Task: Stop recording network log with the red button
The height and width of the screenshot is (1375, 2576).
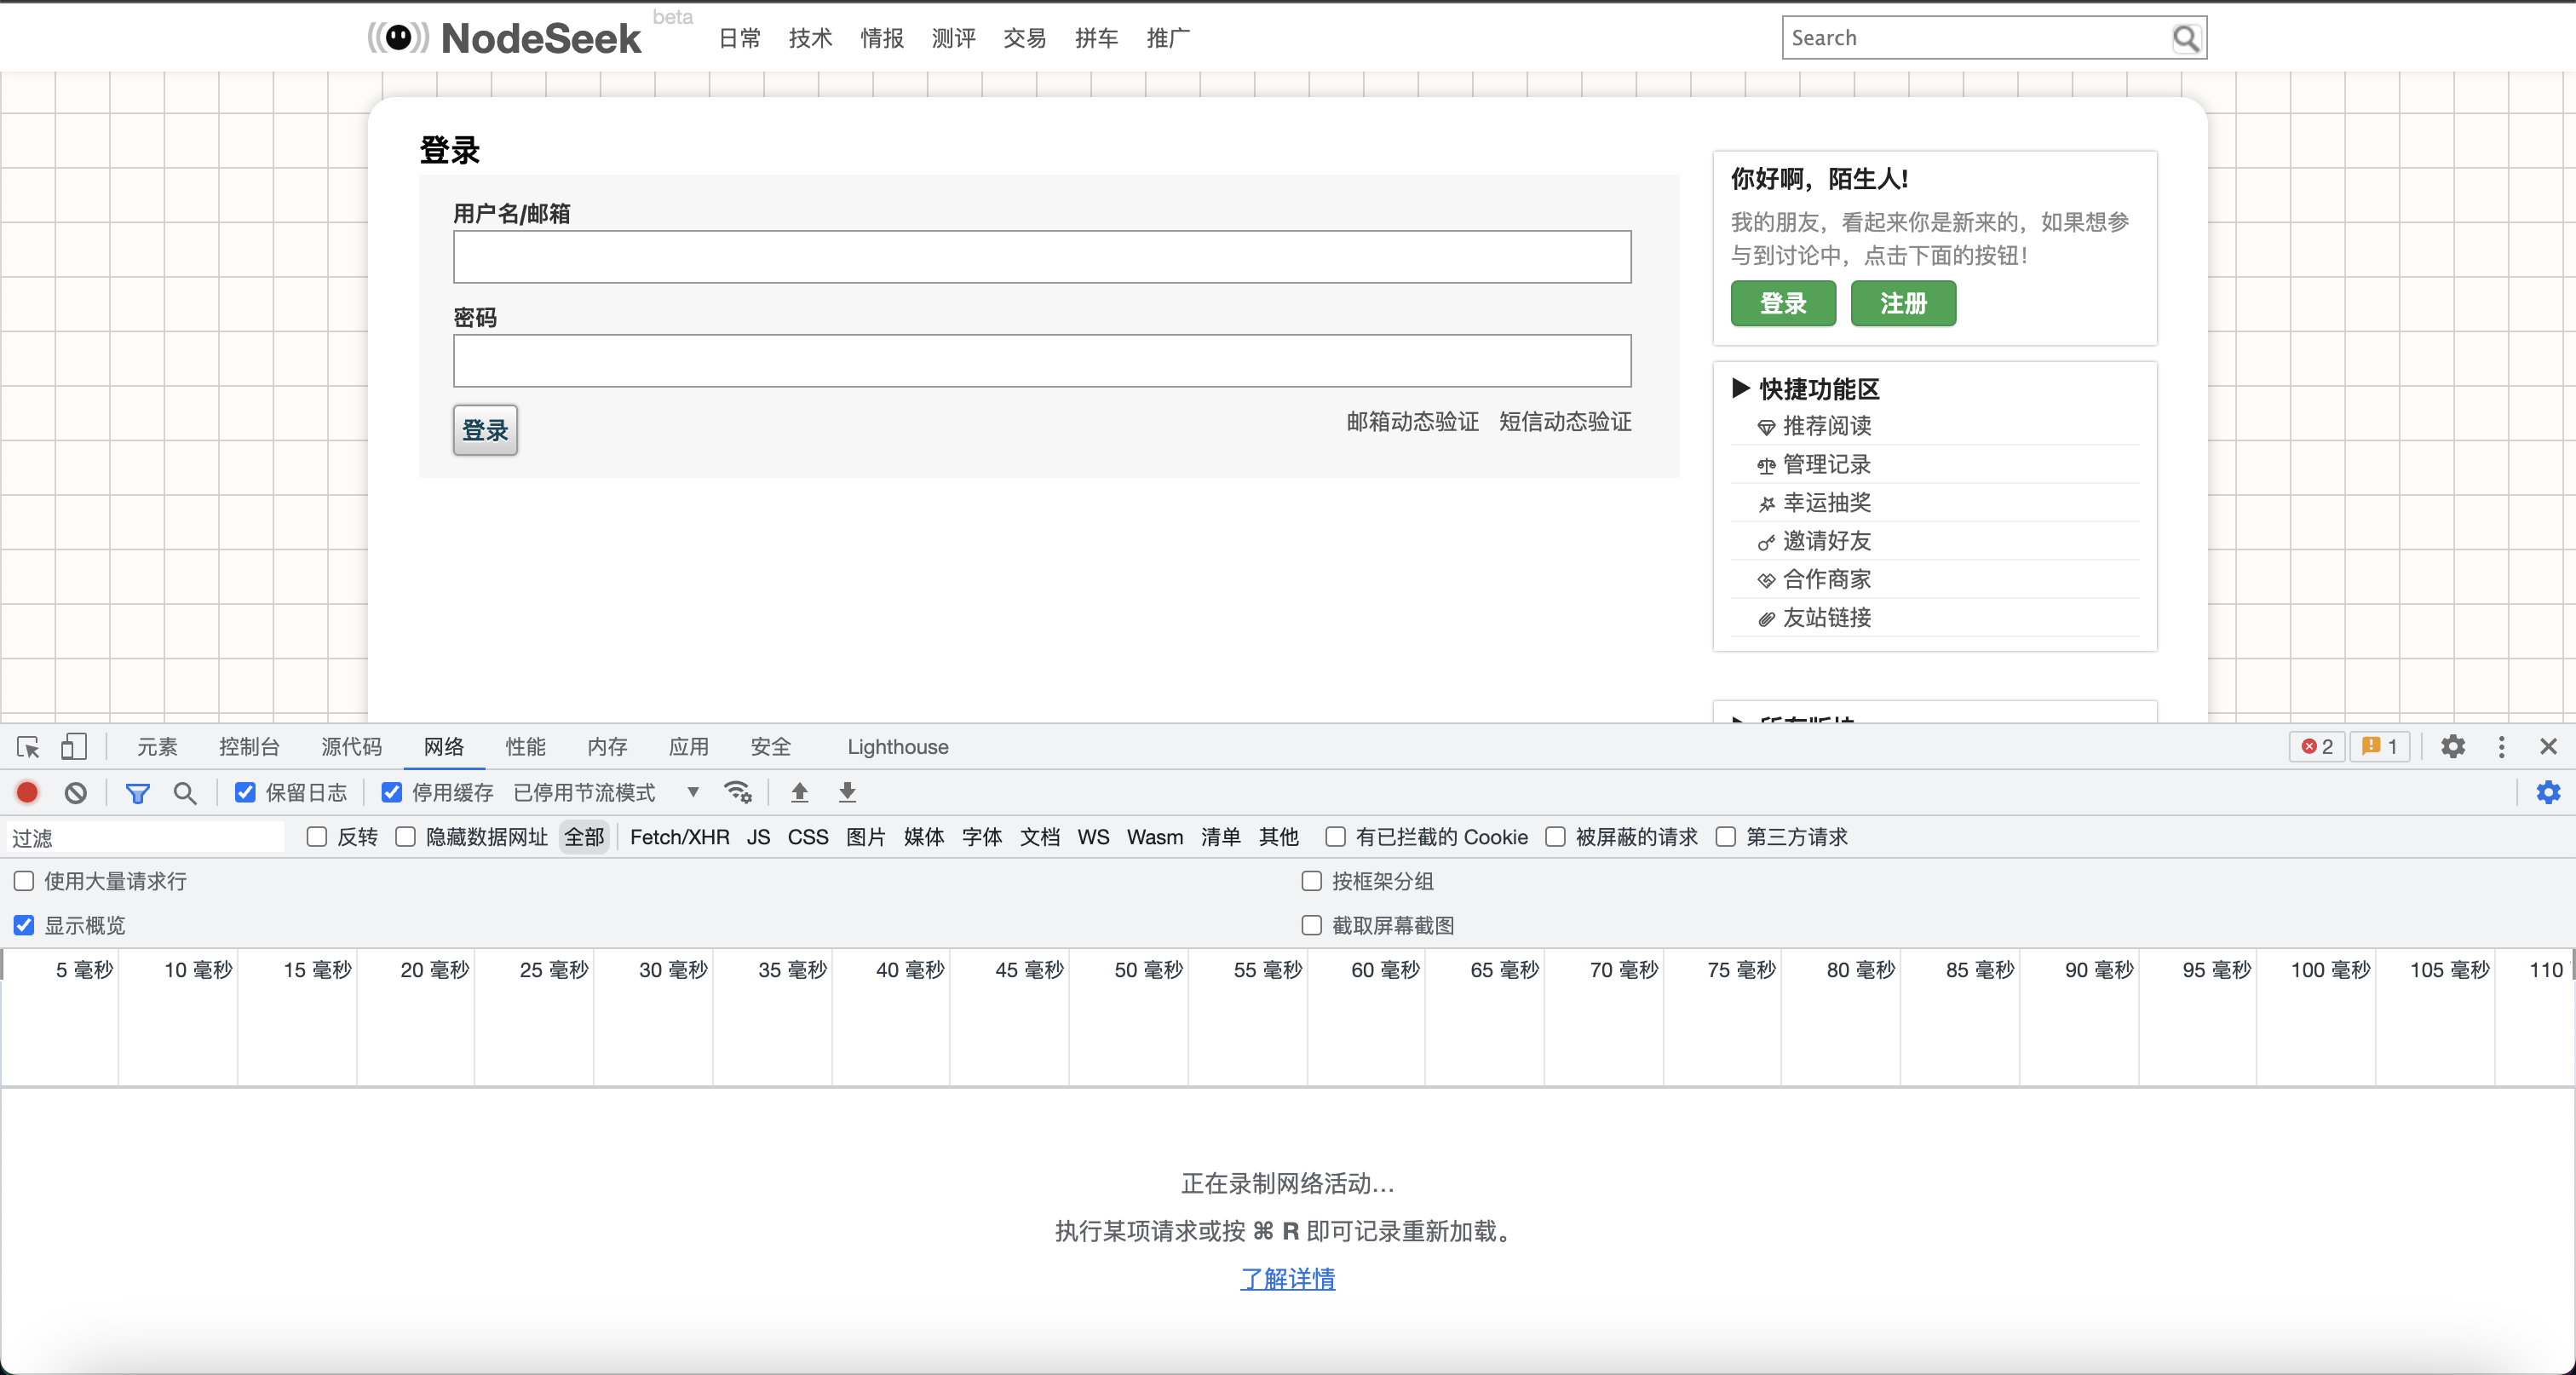Action: (28, 793)
